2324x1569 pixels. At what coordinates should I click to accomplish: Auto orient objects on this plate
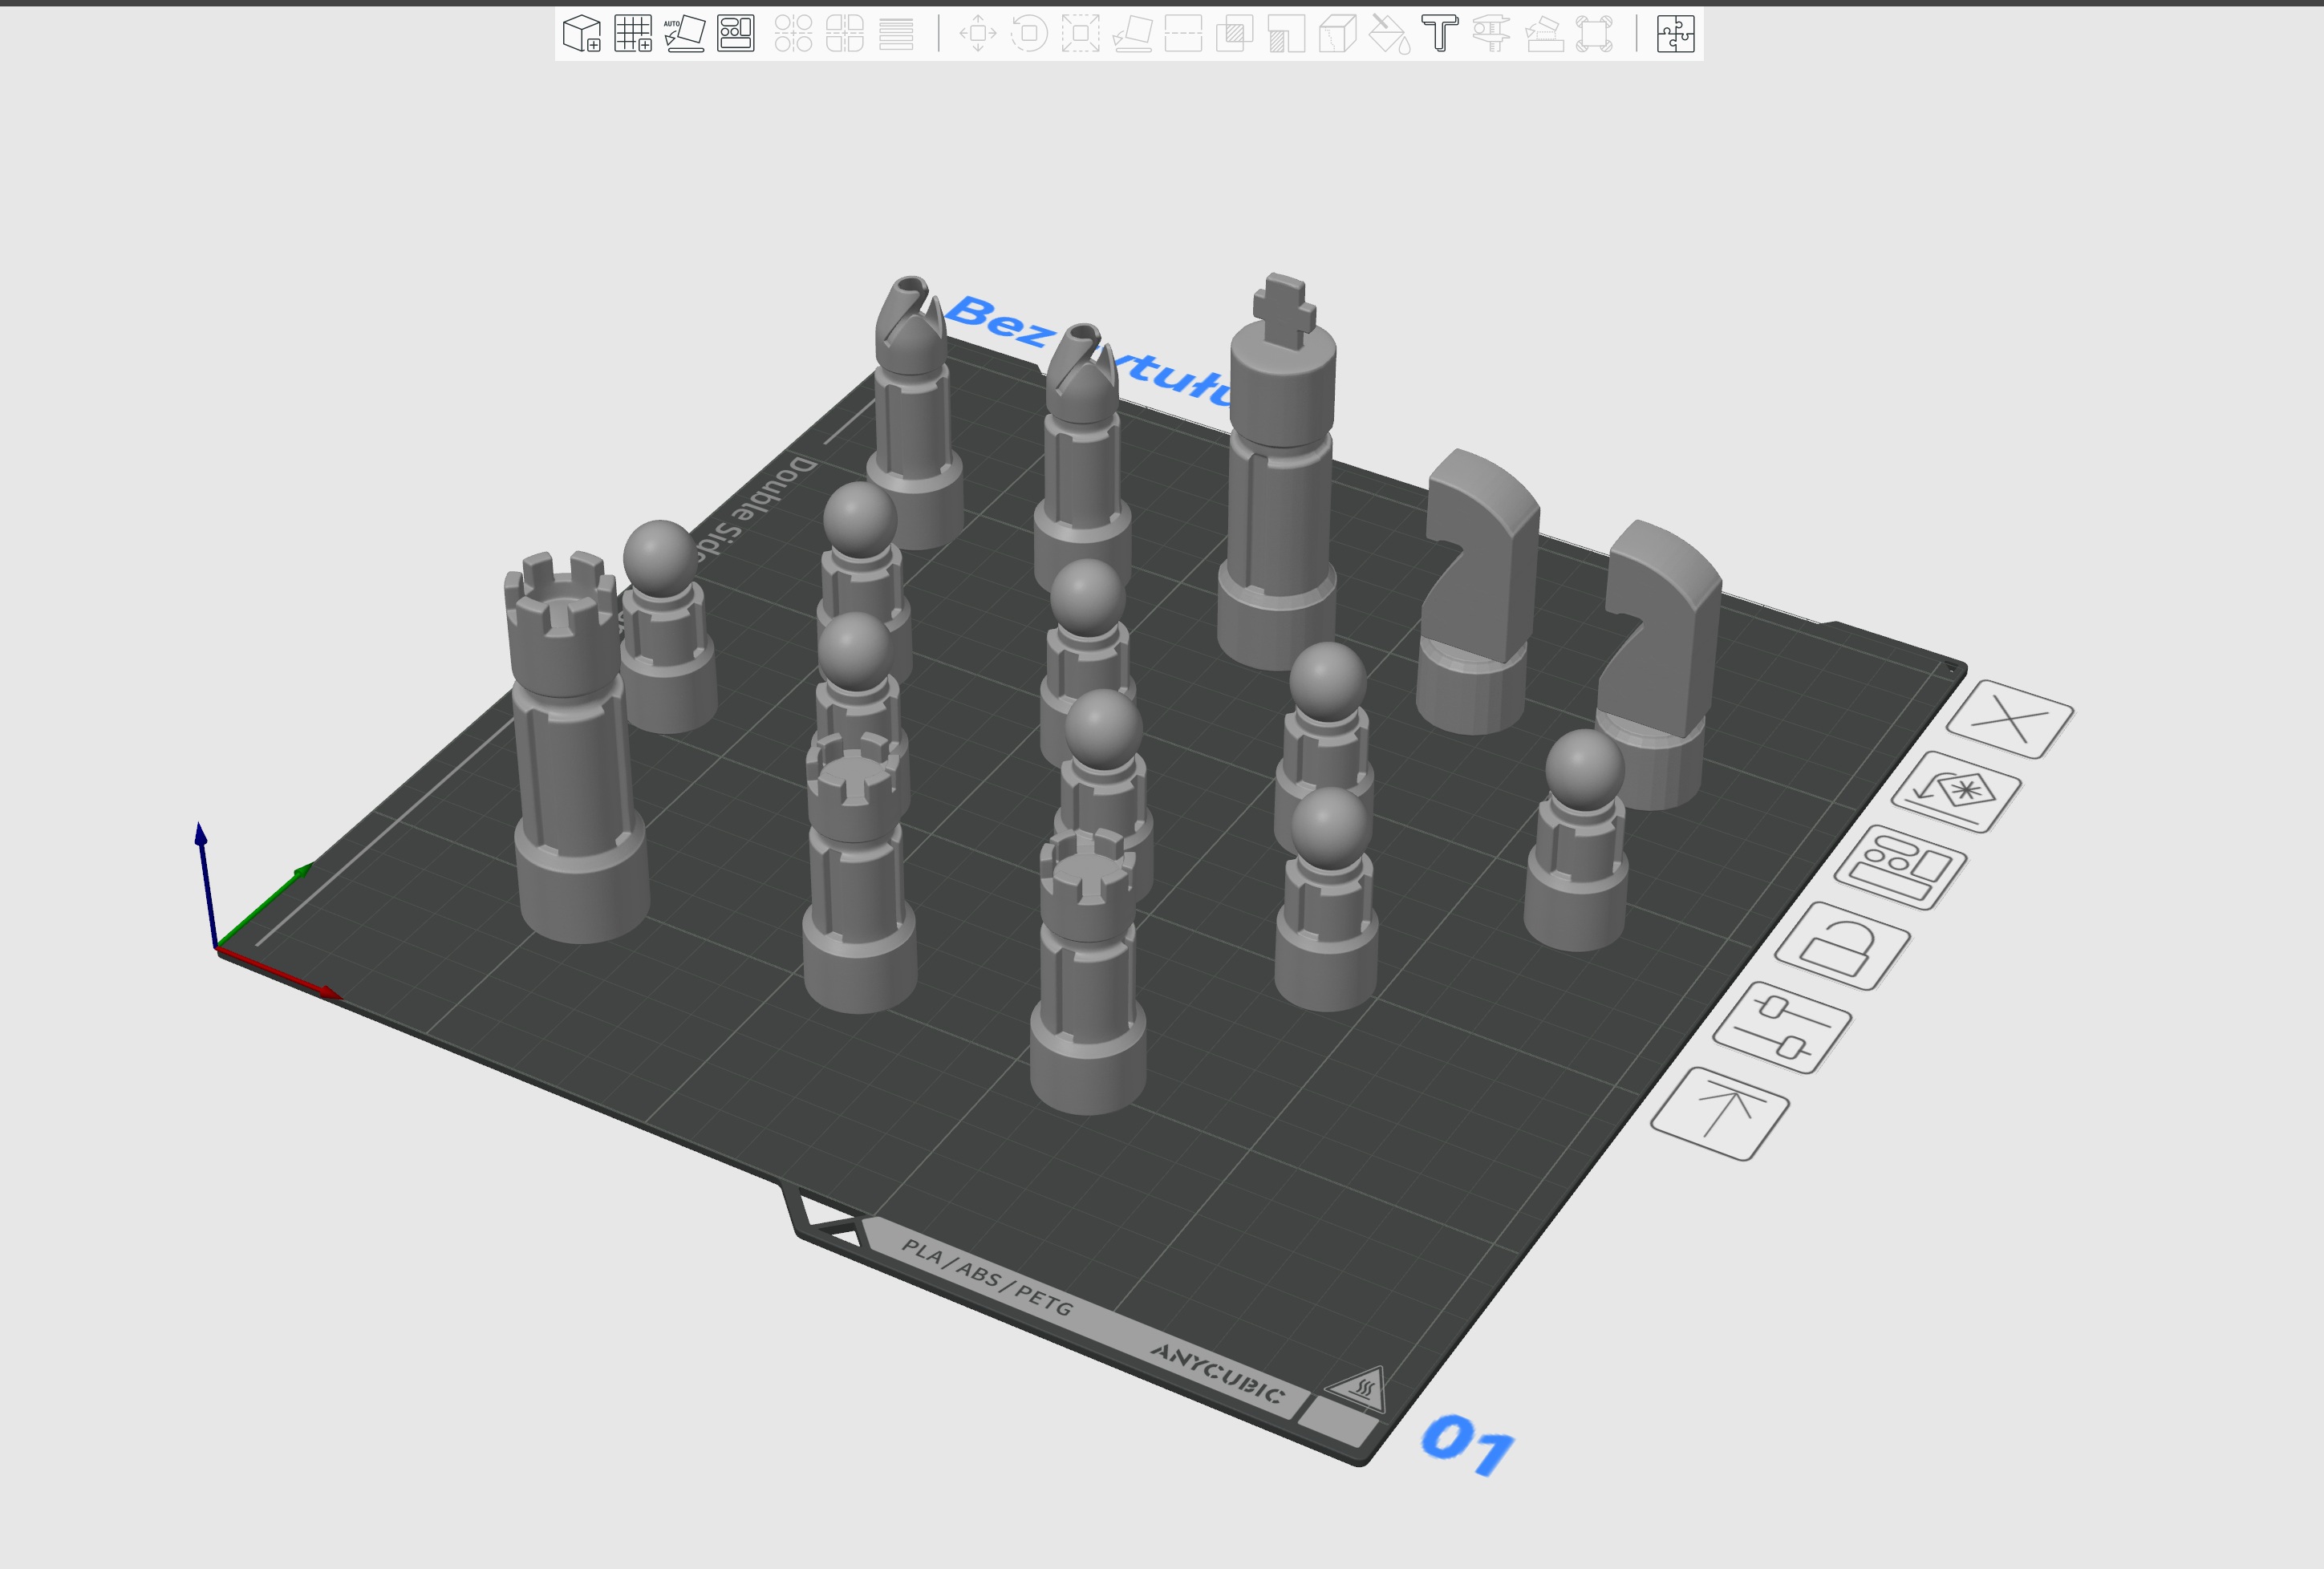pyautogui.click(x=1957, y=792)
